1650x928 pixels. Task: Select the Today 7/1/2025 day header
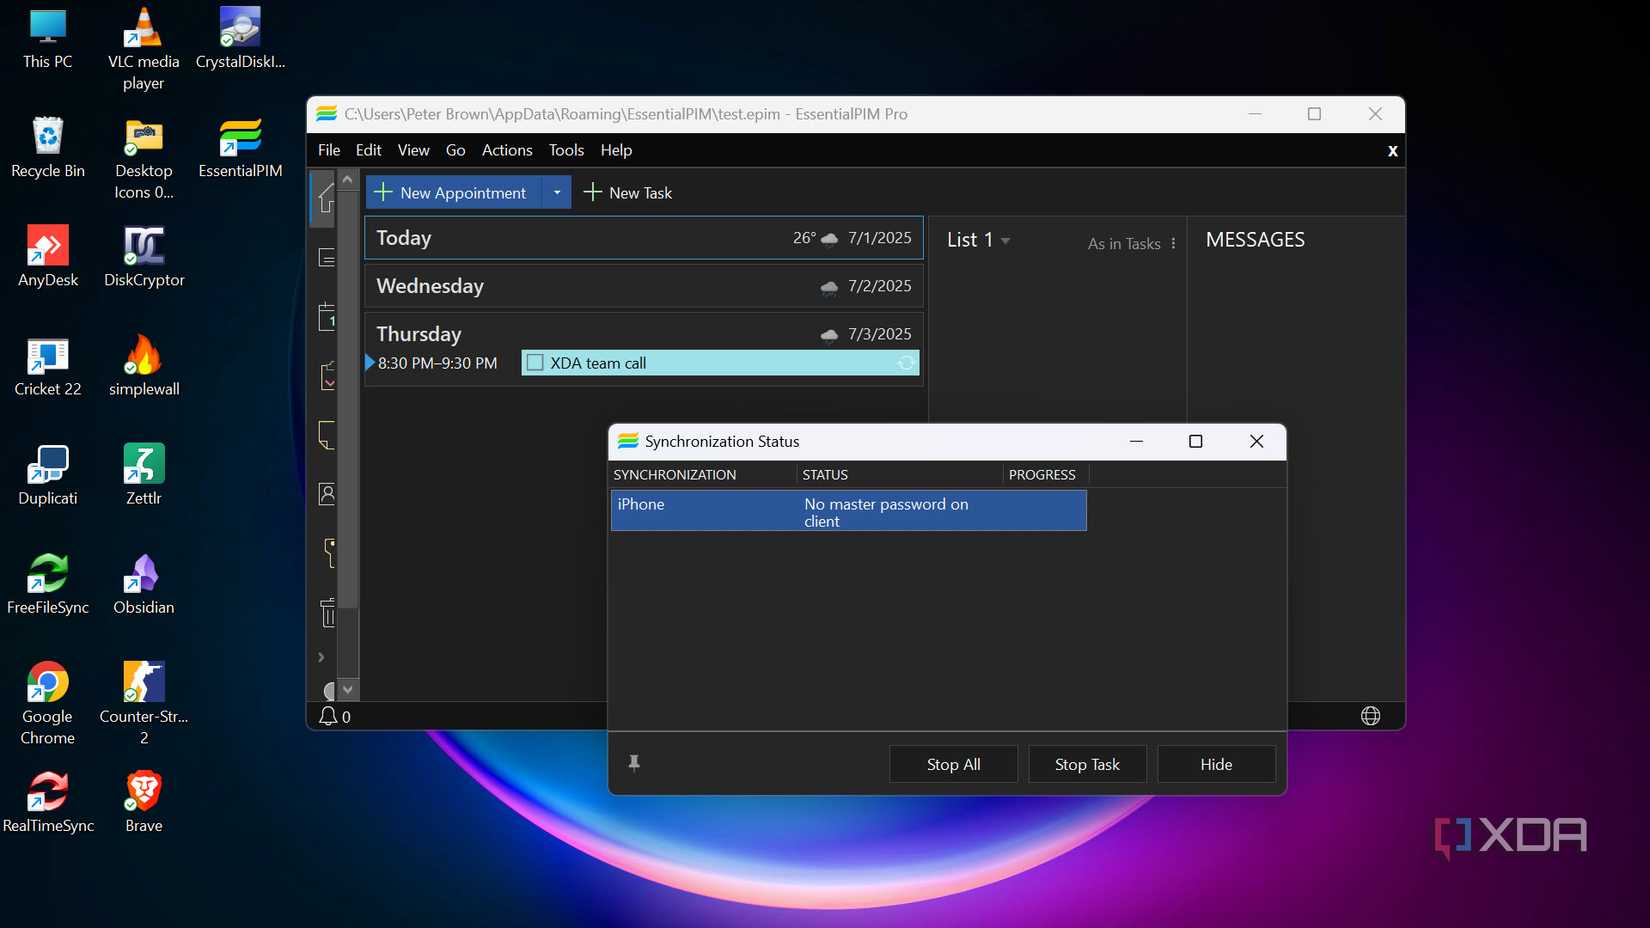pyautogui.click(x=644, y=238)
